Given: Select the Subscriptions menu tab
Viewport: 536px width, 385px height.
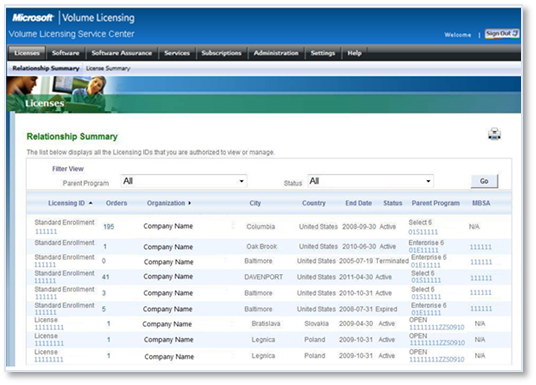Looking at the screenshot, I should coord(221,53).
